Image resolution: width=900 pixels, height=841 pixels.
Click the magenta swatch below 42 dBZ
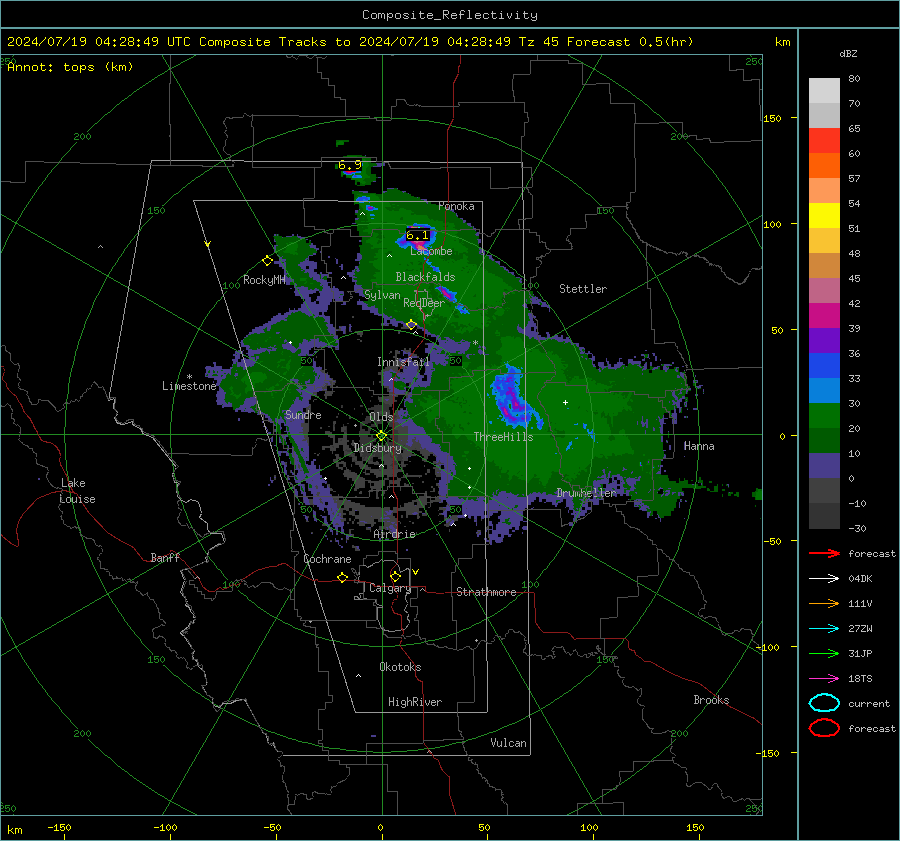click(824, 316)
